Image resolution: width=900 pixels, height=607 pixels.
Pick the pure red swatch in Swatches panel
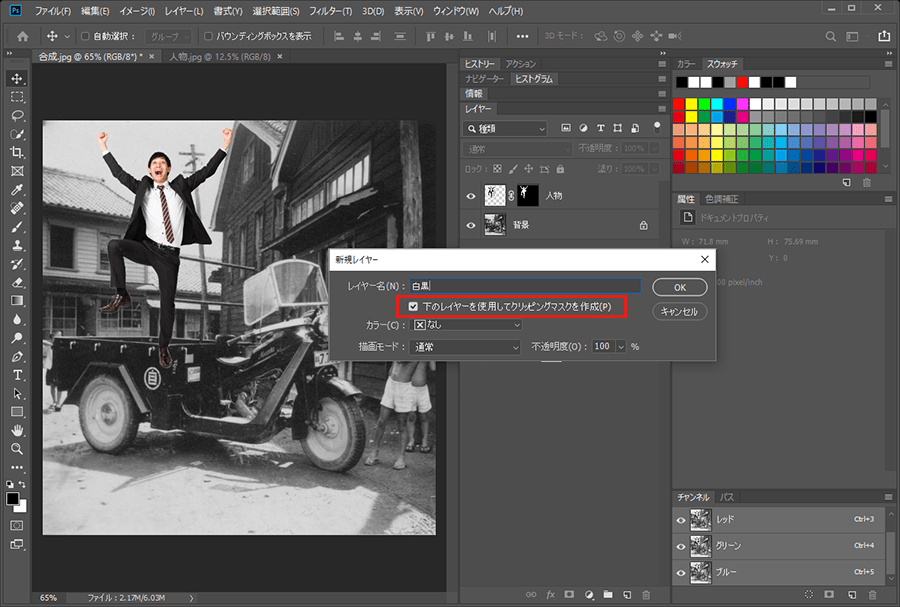(680, 103)
